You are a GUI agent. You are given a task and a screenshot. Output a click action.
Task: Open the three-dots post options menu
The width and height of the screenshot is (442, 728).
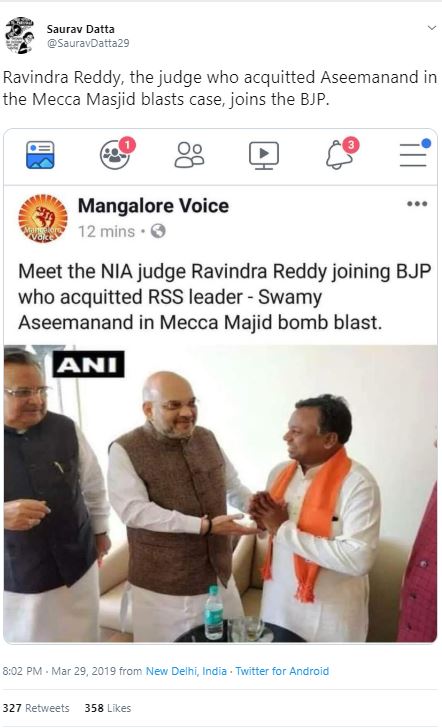click(x=416, y=204)
